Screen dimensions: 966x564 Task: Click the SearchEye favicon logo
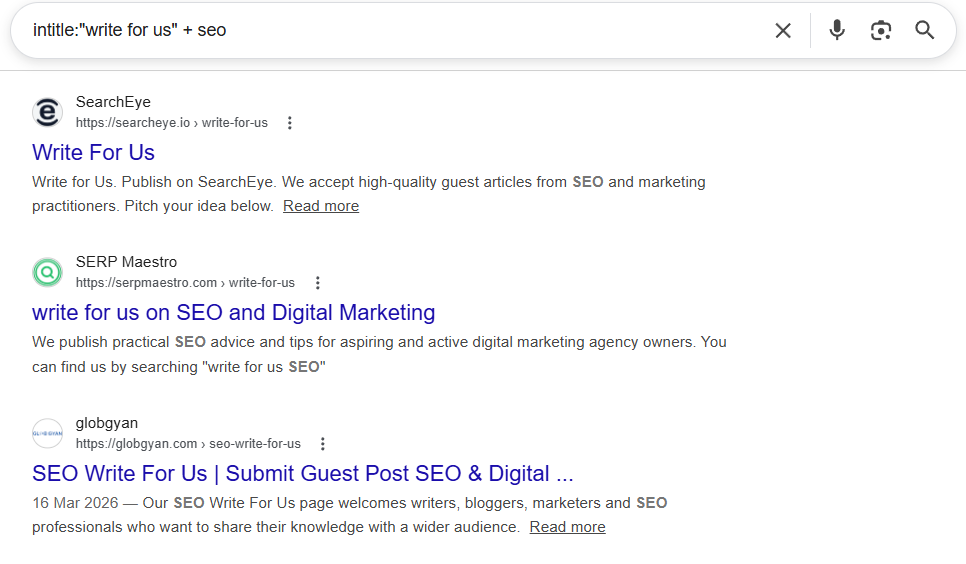(x=47, y=112)
